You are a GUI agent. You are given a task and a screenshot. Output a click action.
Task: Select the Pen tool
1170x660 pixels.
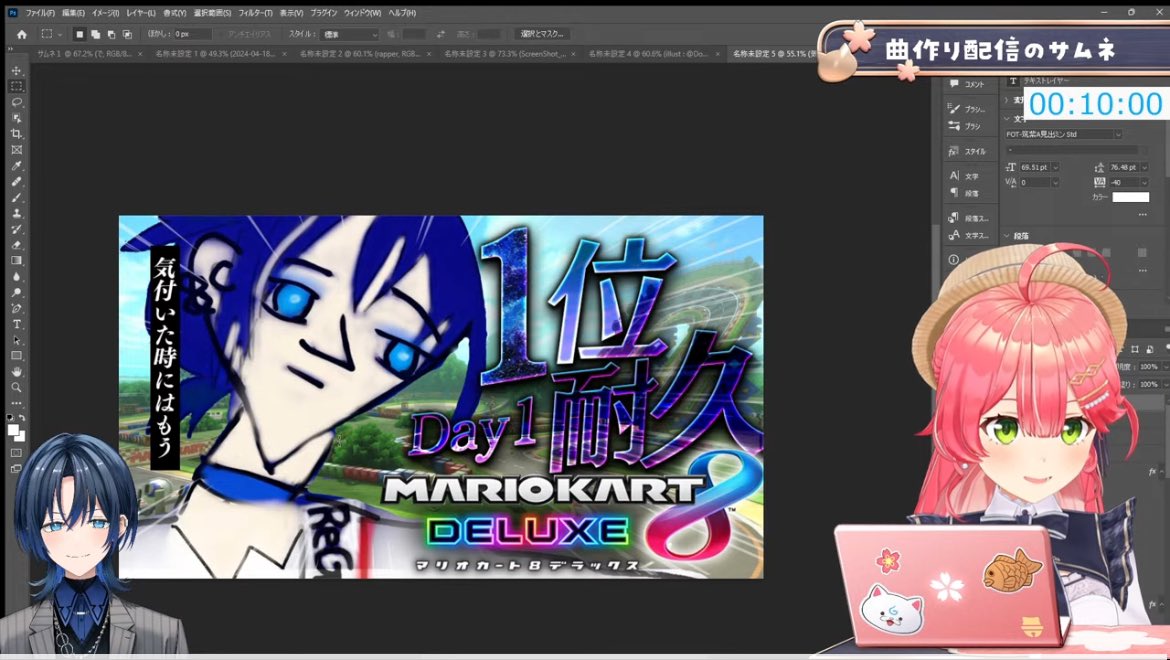pyautogui.click(x=16, y=308)
